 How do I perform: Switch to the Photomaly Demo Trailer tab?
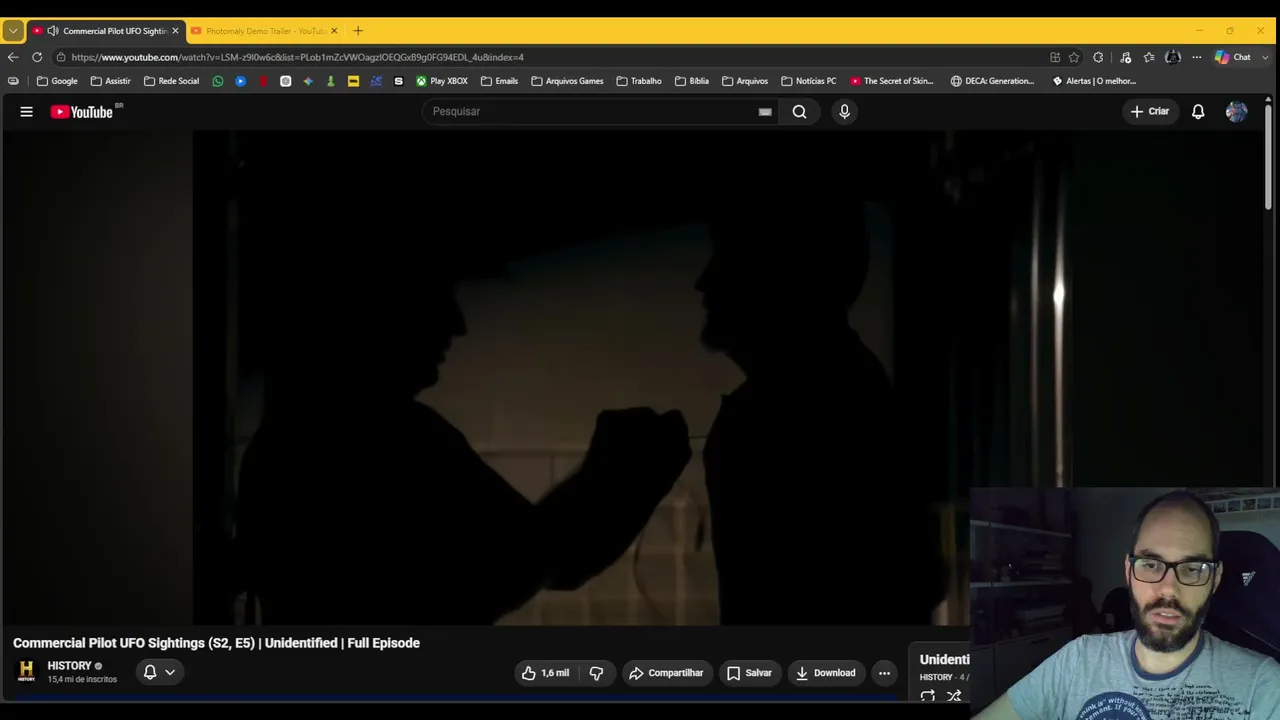point(264,31)
